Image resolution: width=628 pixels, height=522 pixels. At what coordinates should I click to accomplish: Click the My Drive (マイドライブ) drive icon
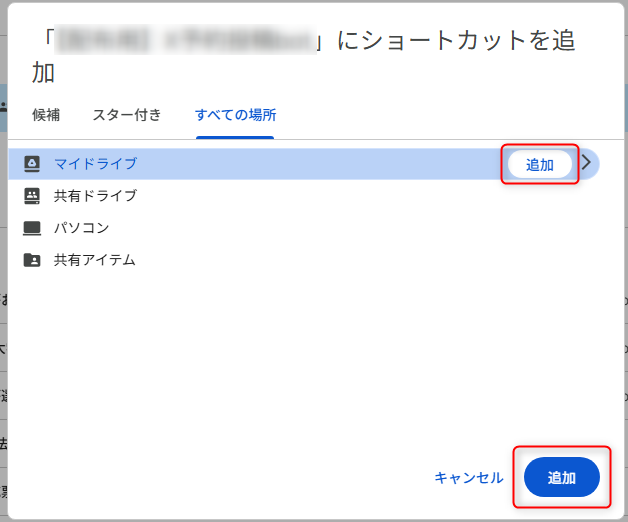32,164
